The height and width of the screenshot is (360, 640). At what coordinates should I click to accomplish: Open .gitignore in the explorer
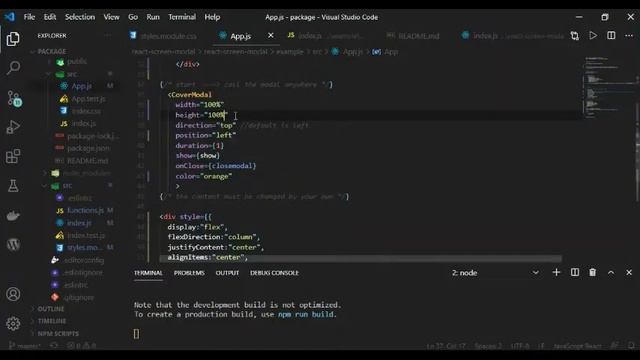pos(78,297)
